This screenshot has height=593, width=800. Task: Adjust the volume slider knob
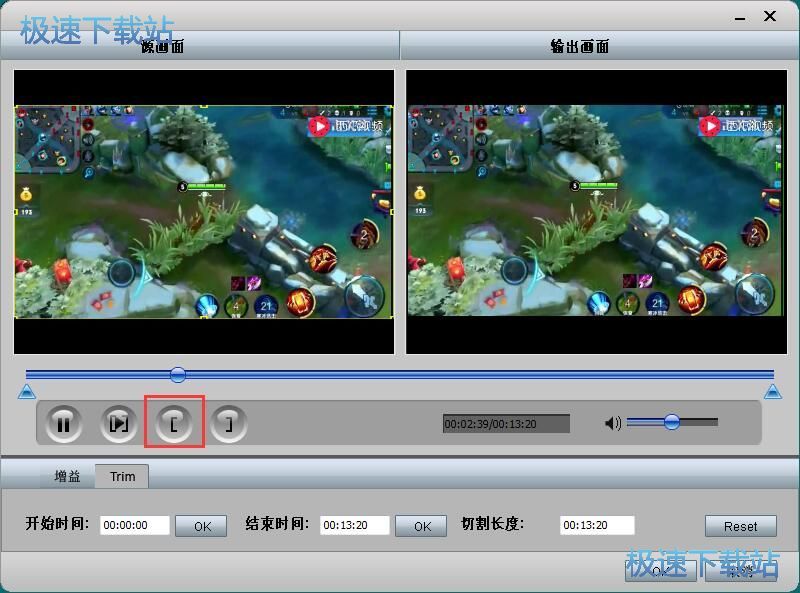(x=672, y=422)
